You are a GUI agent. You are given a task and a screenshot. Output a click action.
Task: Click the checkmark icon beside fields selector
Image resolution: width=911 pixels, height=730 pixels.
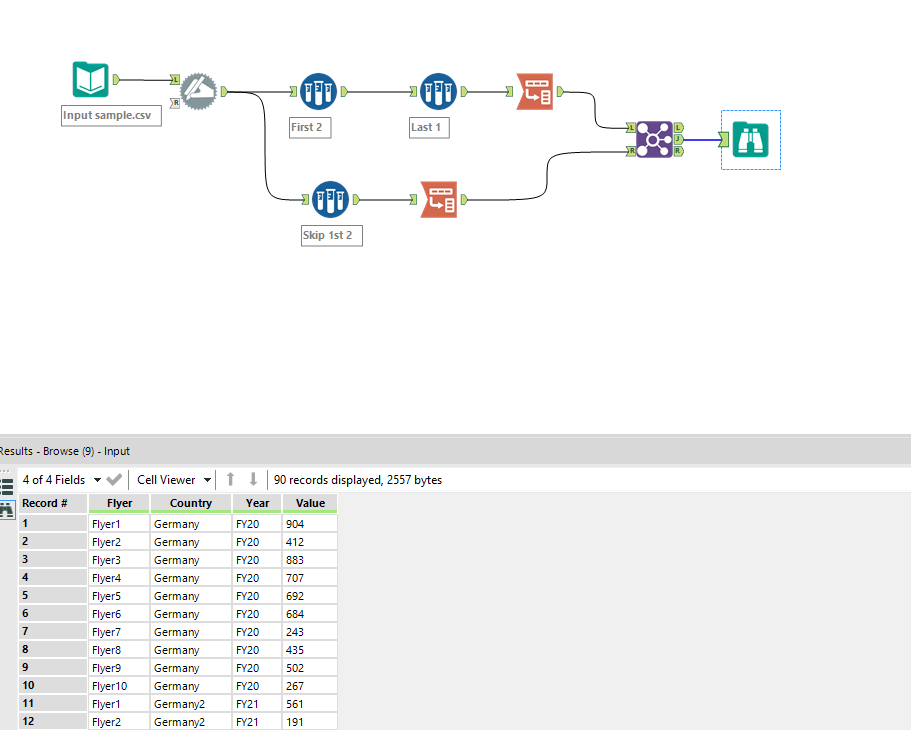(114, 479)
